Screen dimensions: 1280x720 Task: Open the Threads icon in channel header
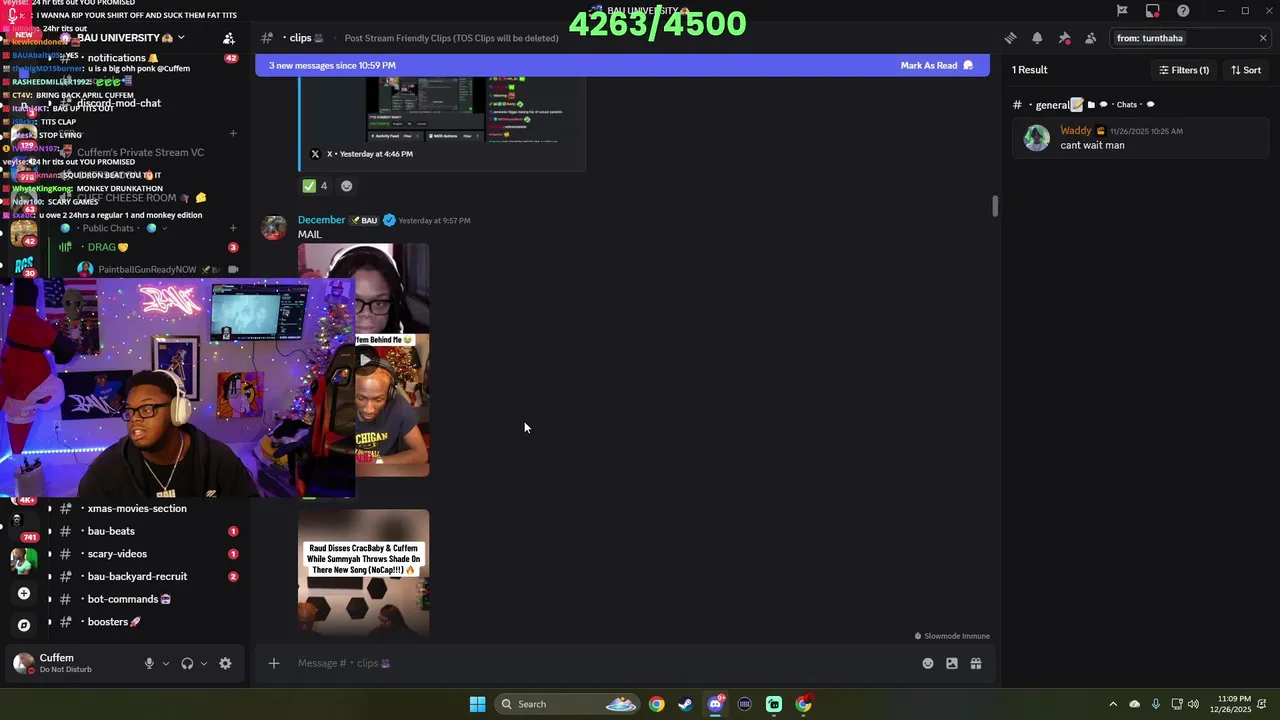[1010, 38]
